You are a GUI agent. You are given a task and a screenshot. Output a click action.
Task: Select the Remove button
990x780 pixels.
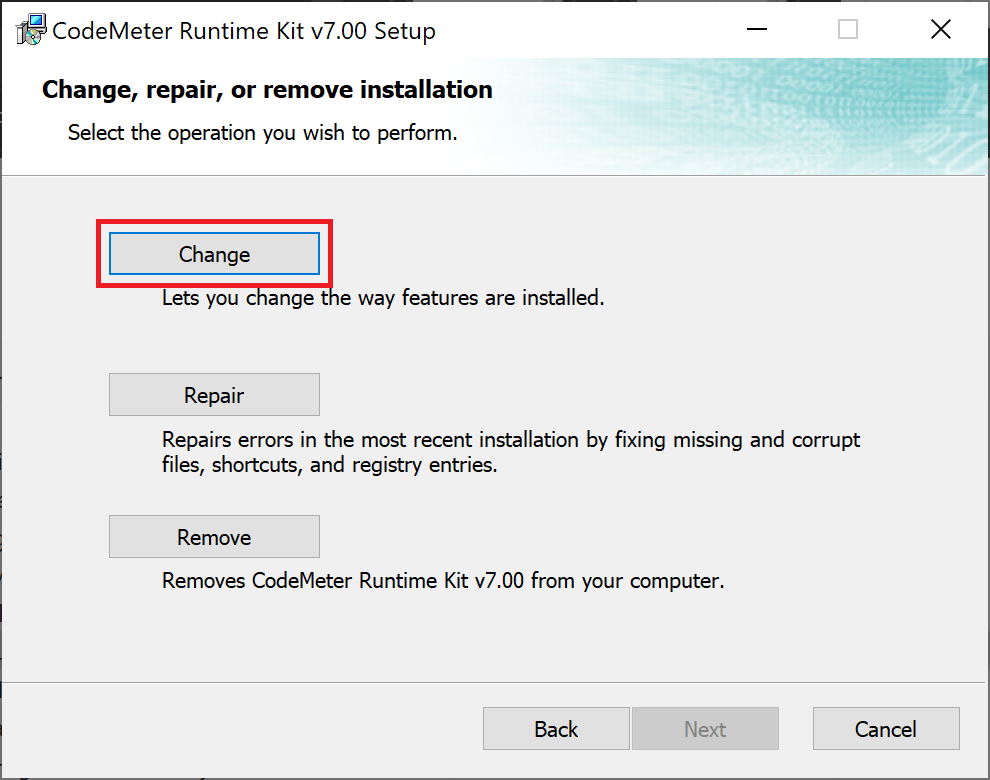214,537
